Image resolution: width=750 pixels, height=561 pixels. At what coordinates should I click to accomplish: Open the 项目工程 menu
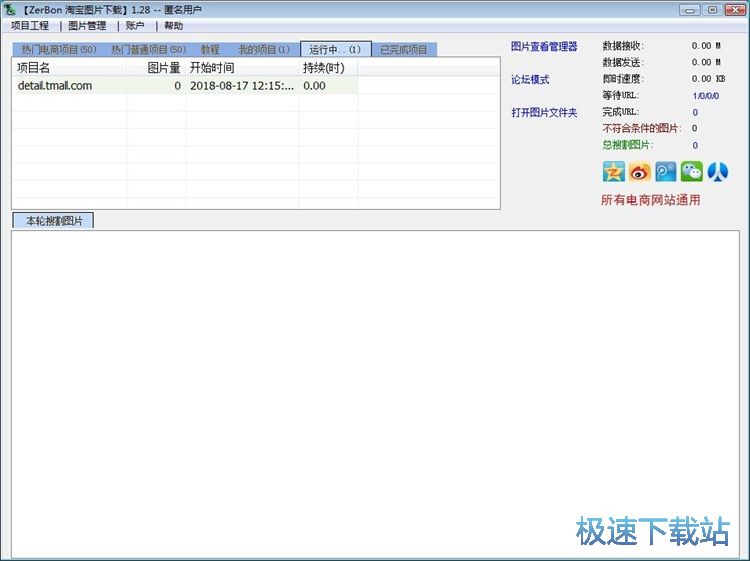coord(30,26)
